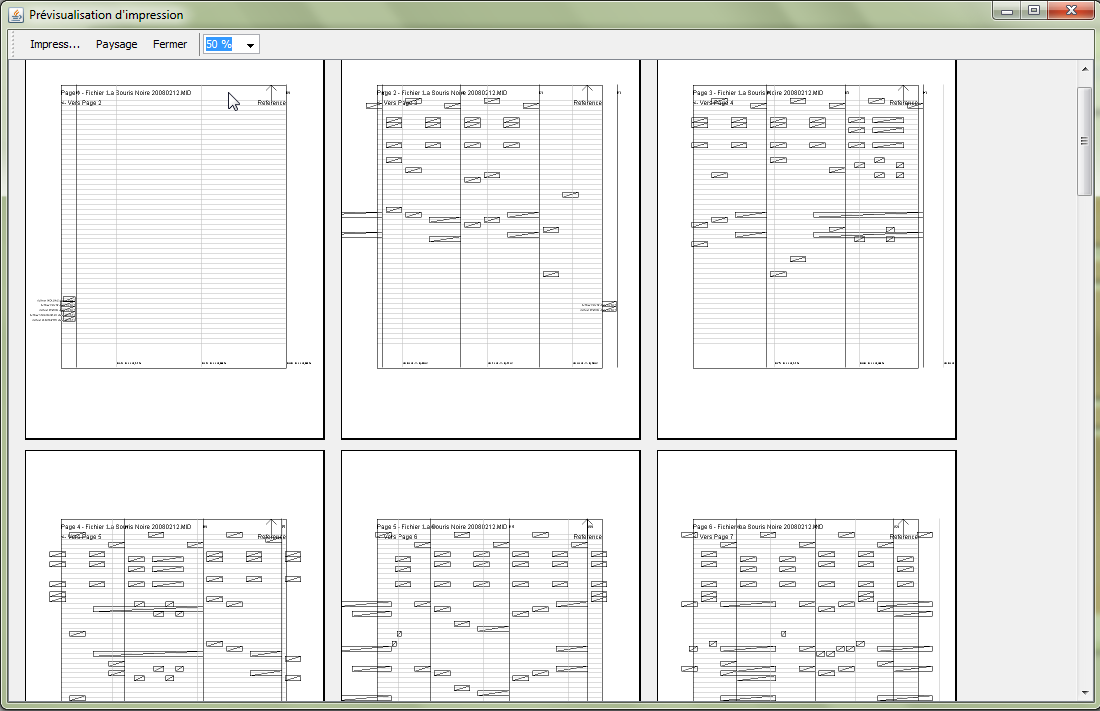Select the Page 6 preview thumbnail
The width and height of the screenshot is (1100, 711).
pos(807,576)
